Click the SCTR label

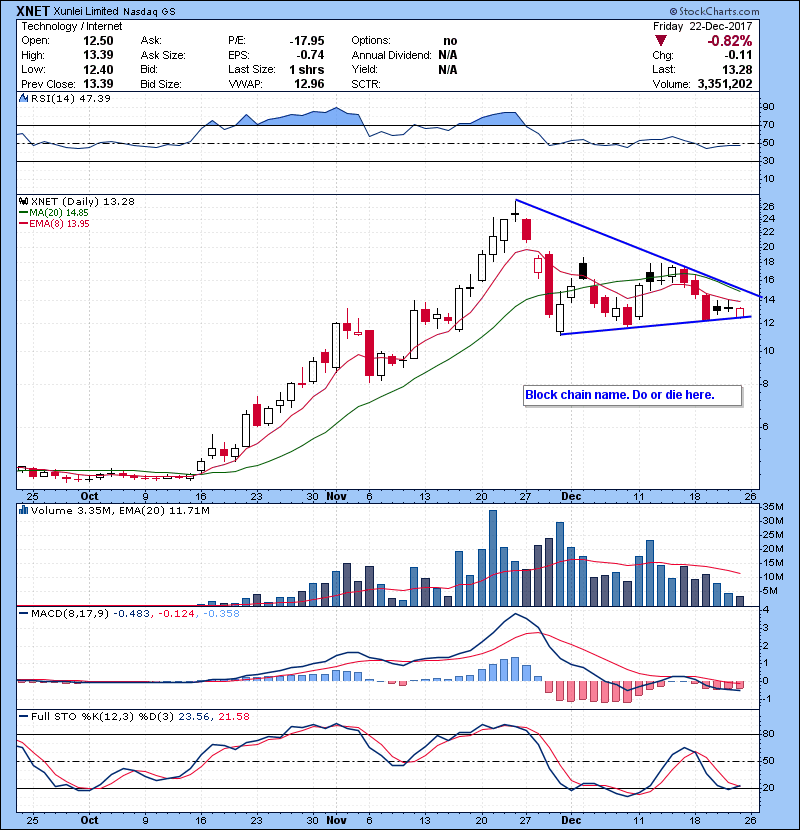366,84
